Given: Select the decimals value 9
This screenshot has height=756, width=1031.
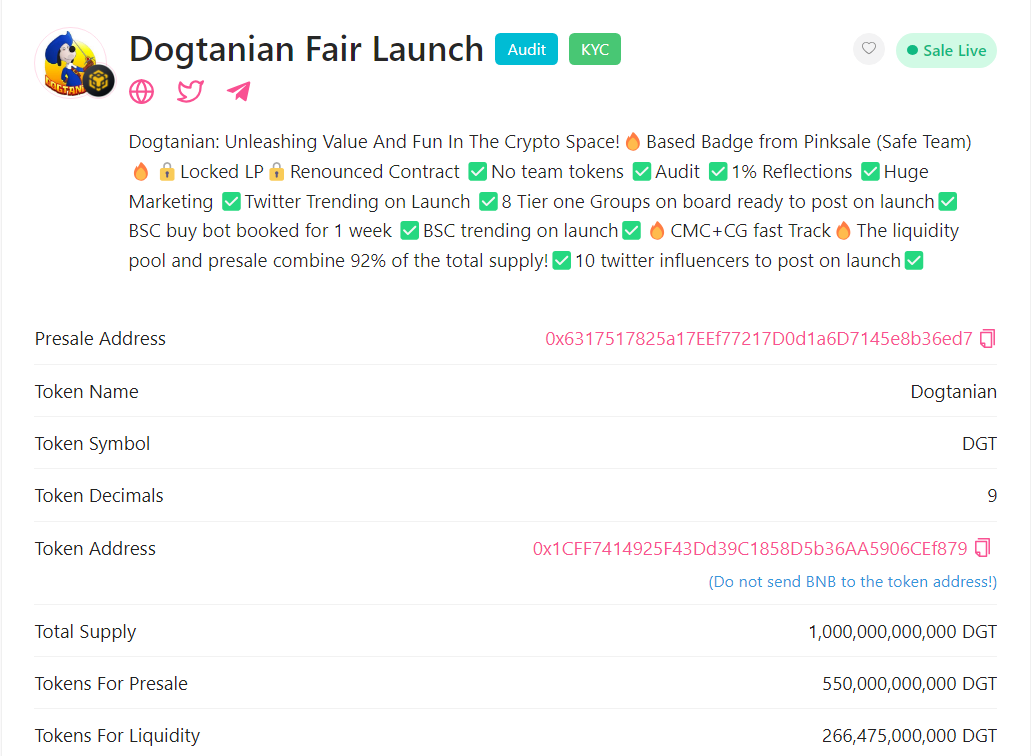Looking at the screenshot, I should click(992, 496).
